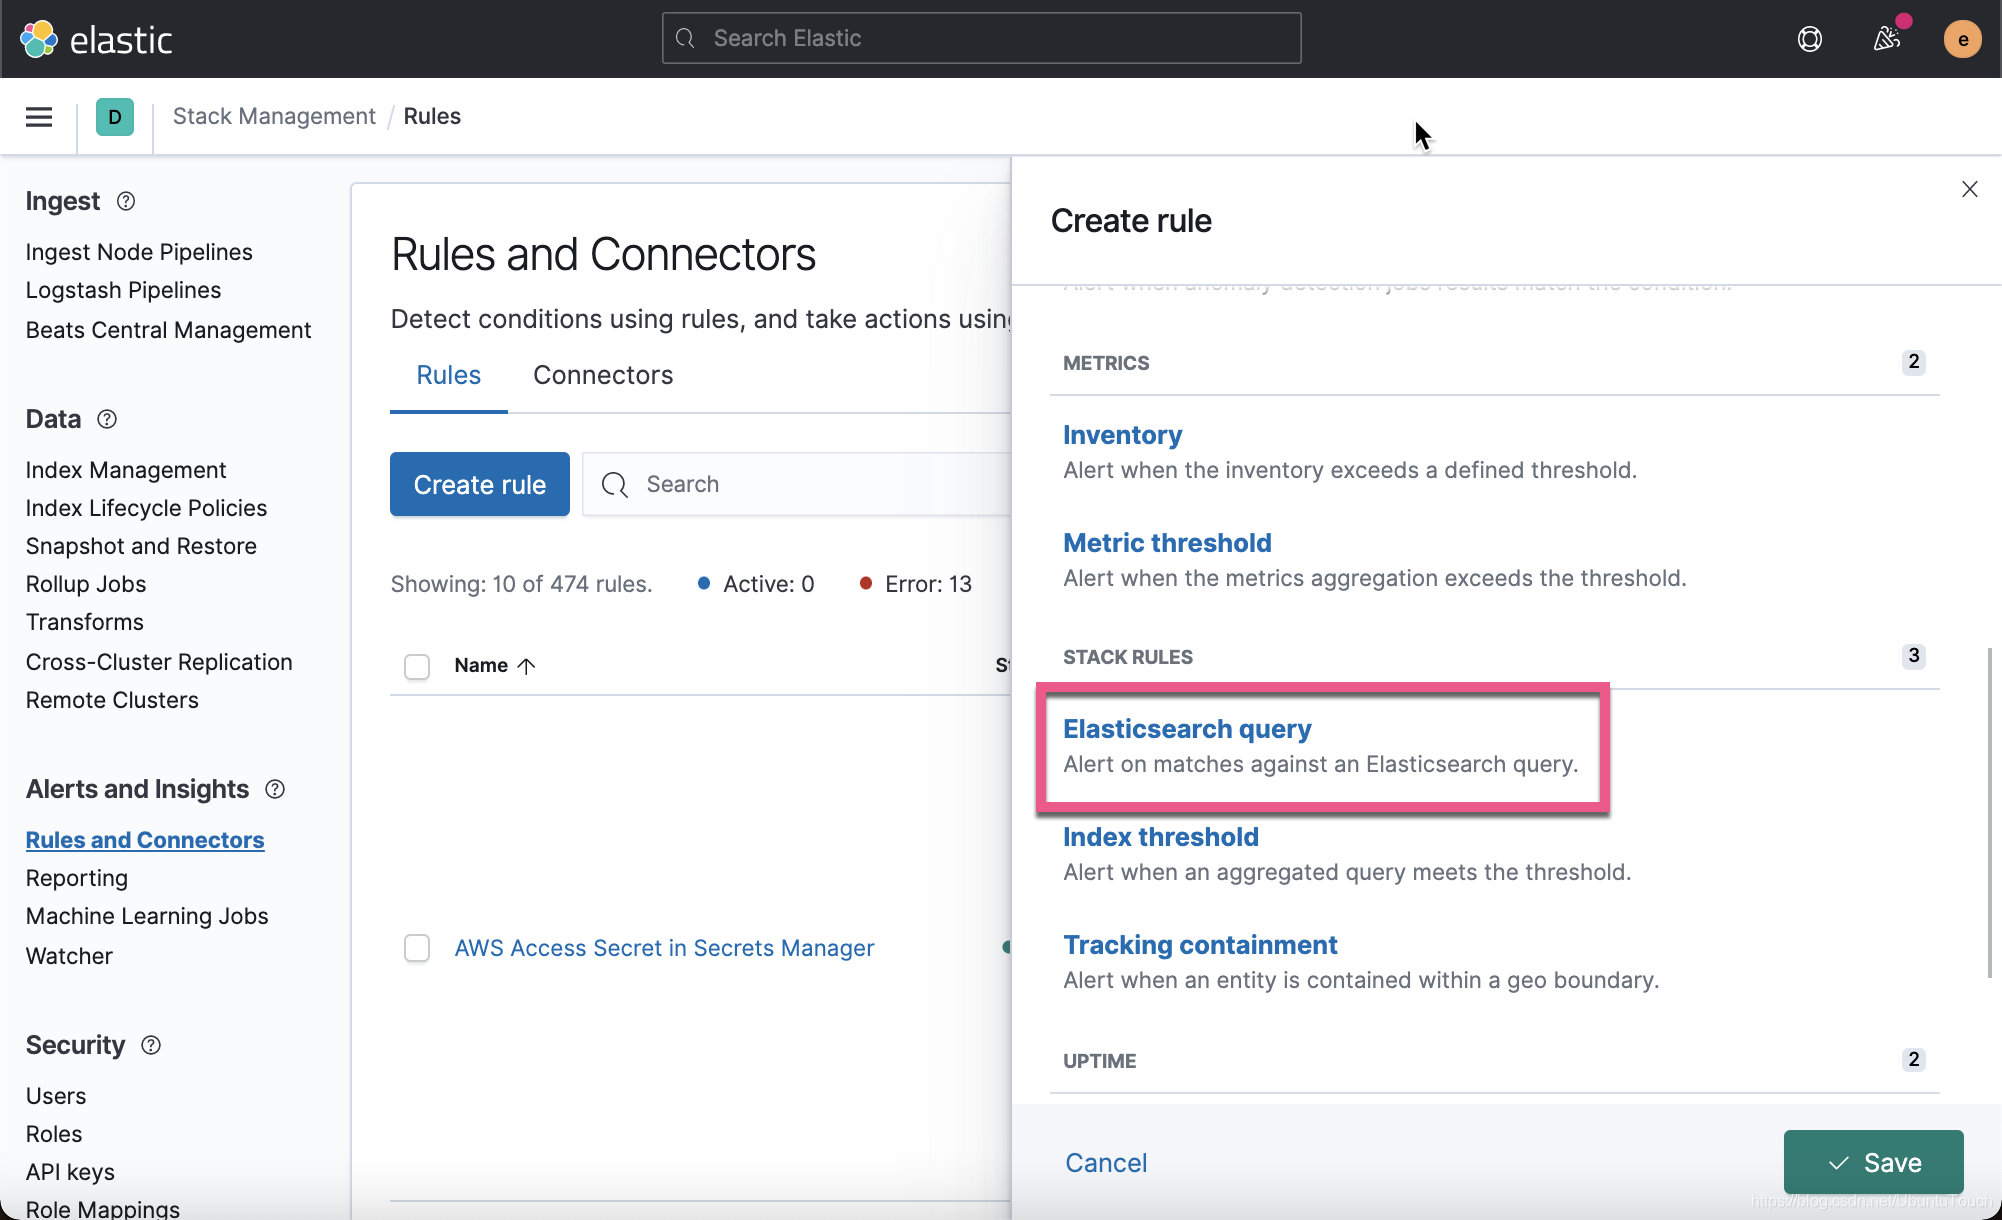
Task: Open the user avatar menu
Action: pos(1962,39)
